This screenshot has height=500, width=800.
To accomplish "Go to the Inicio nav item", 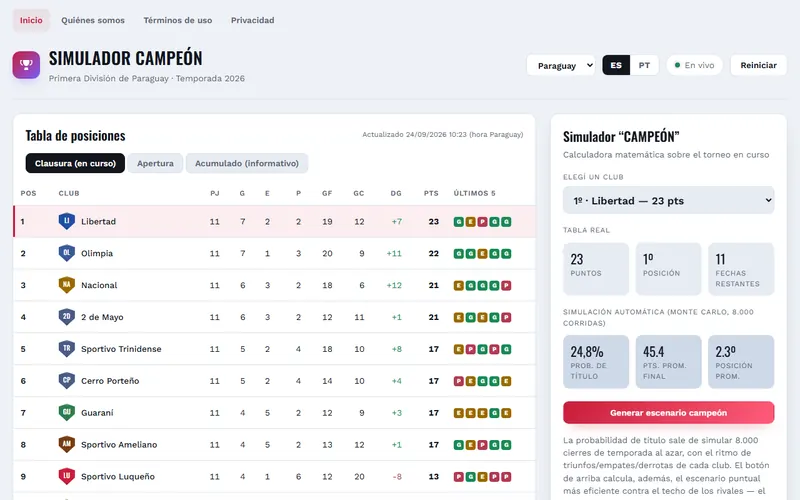I will (x=31, y=20).
